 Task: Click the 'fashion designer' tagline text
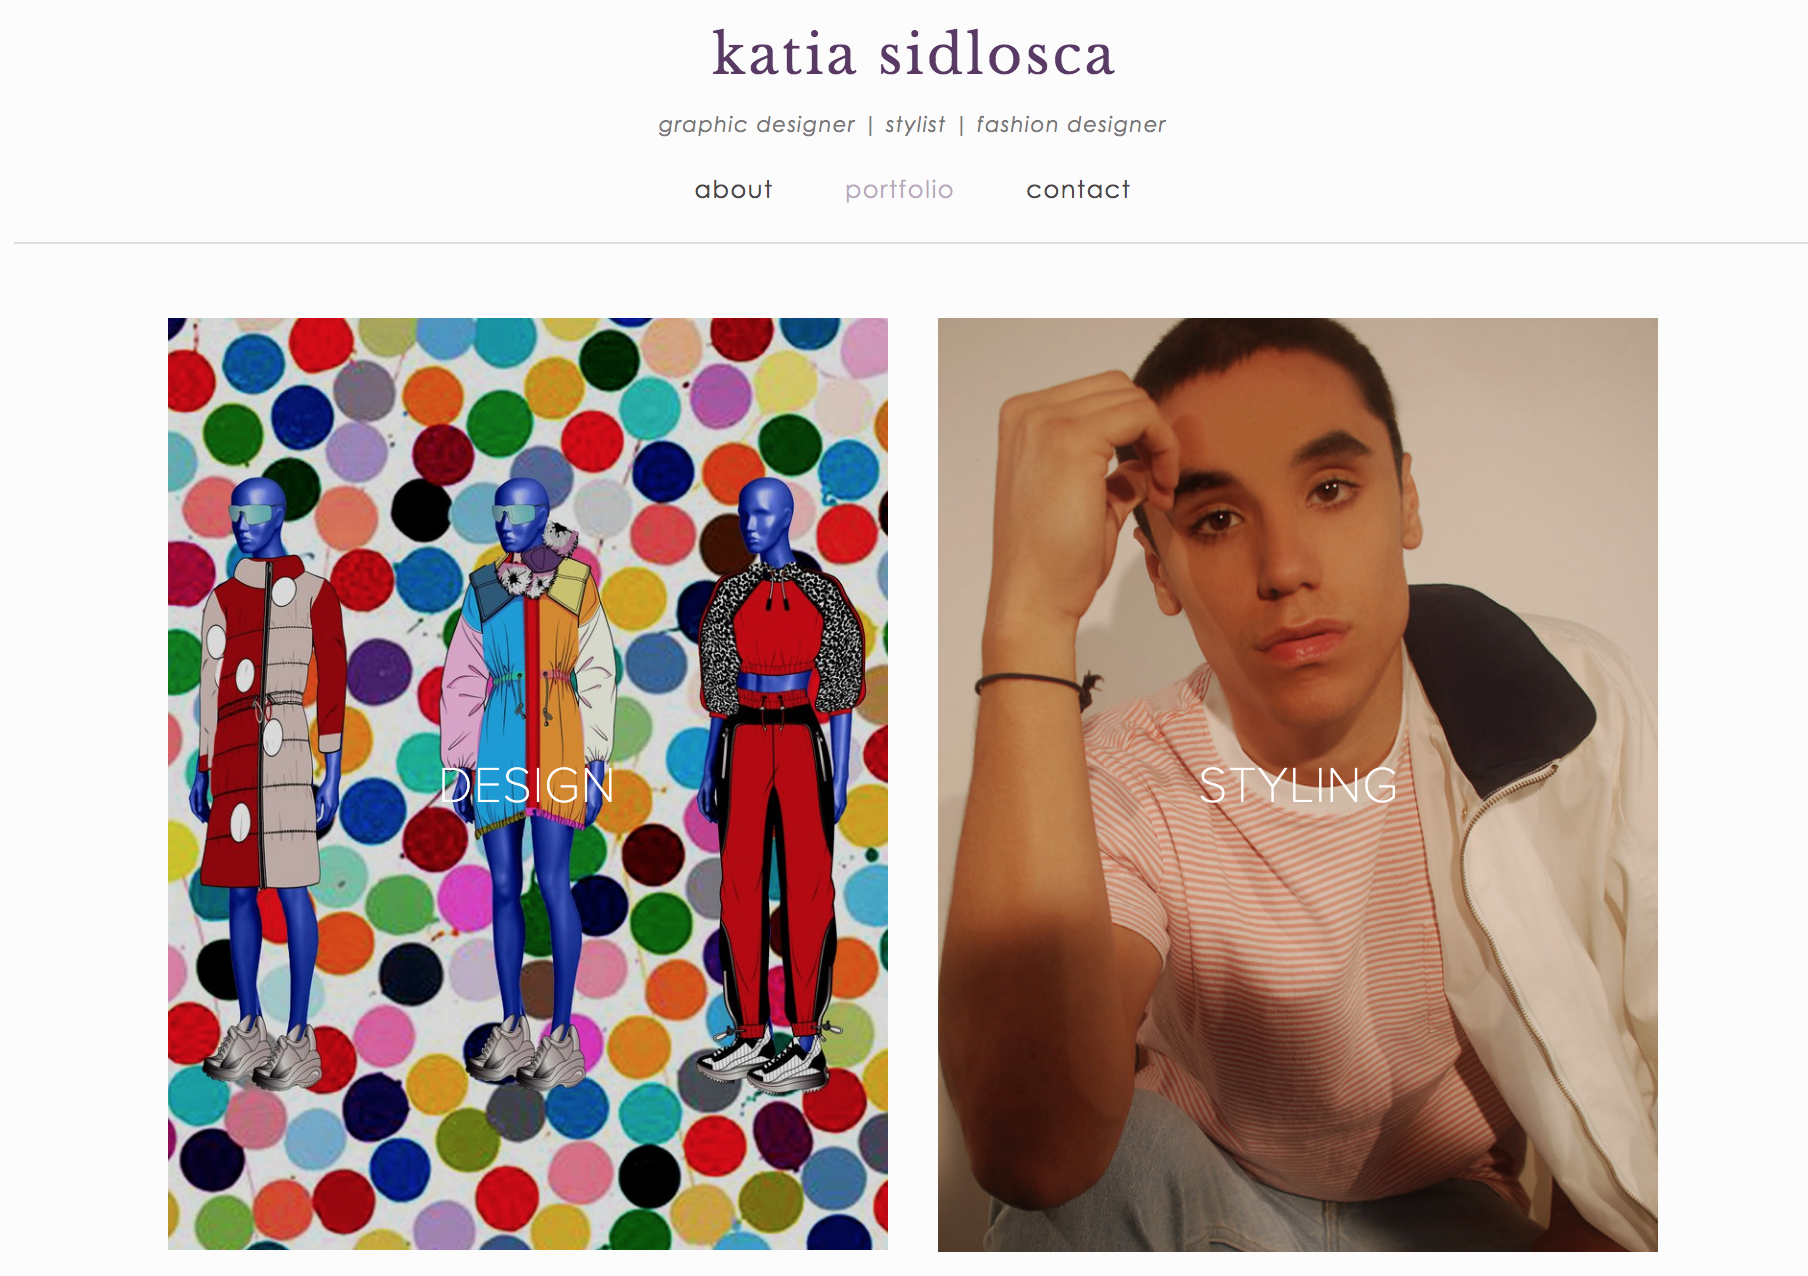[1071, 125]
